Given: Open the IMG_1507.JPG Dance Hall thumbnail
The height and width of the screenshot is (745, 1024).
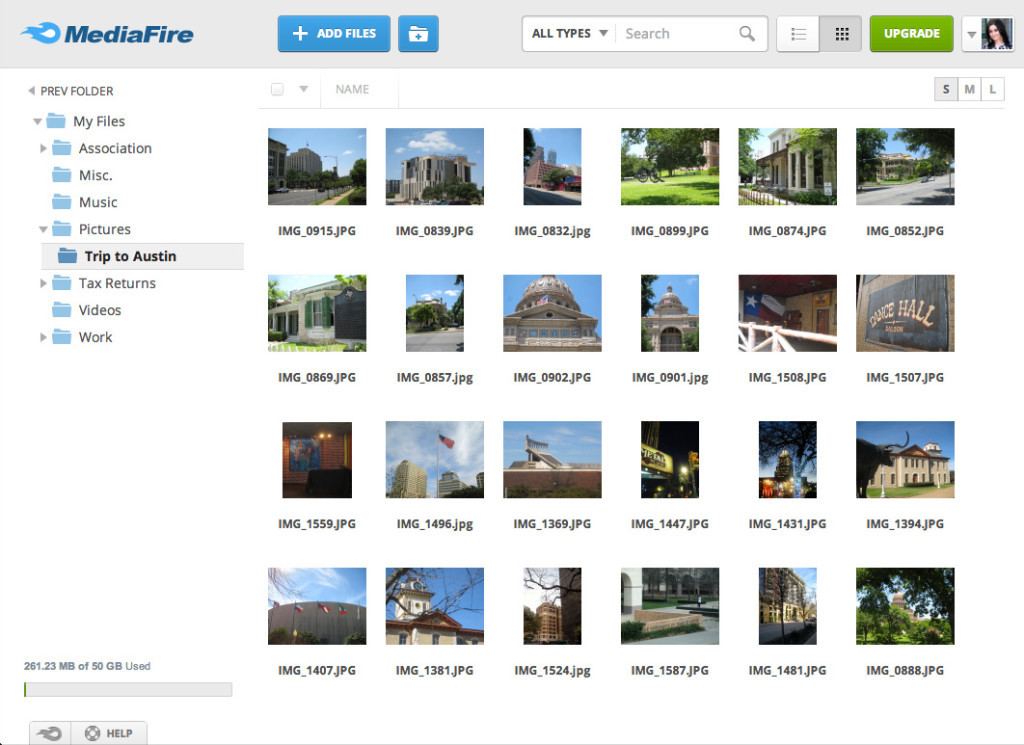Looking at the screenshot, I should pyautogui.click(x=904, y=313).
